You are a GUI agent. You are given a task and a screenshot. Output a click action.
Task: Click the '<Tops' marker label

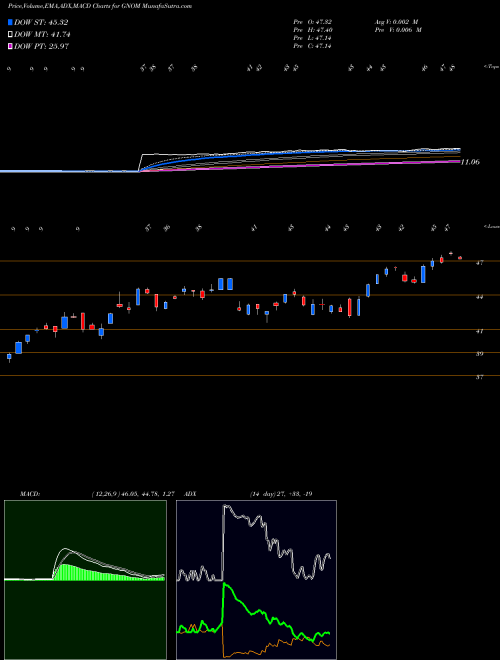[x=492, y=67]
